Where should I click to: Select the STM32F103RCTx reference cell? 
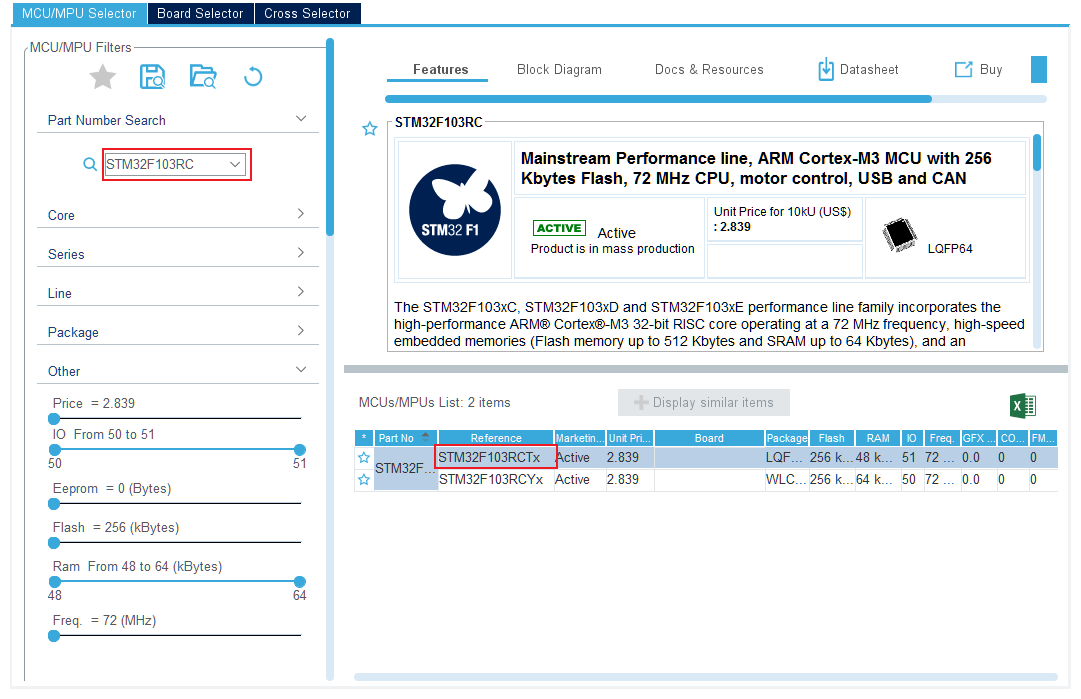pyautogui.click(x=496, y=457)
